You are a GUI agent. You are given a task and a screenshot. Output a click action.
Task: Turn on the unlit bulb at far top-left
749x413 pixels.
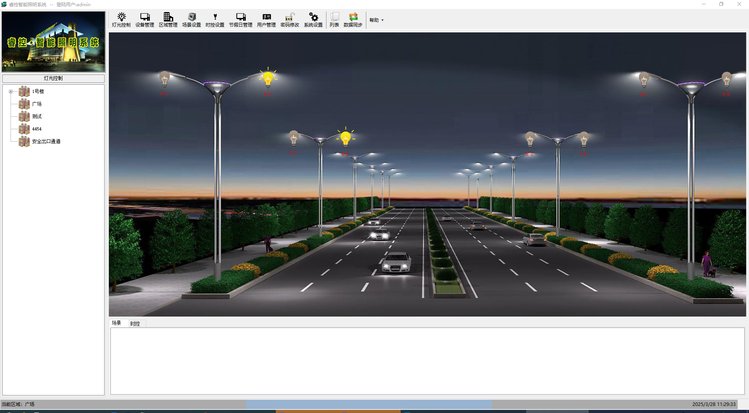click(165, 78)
